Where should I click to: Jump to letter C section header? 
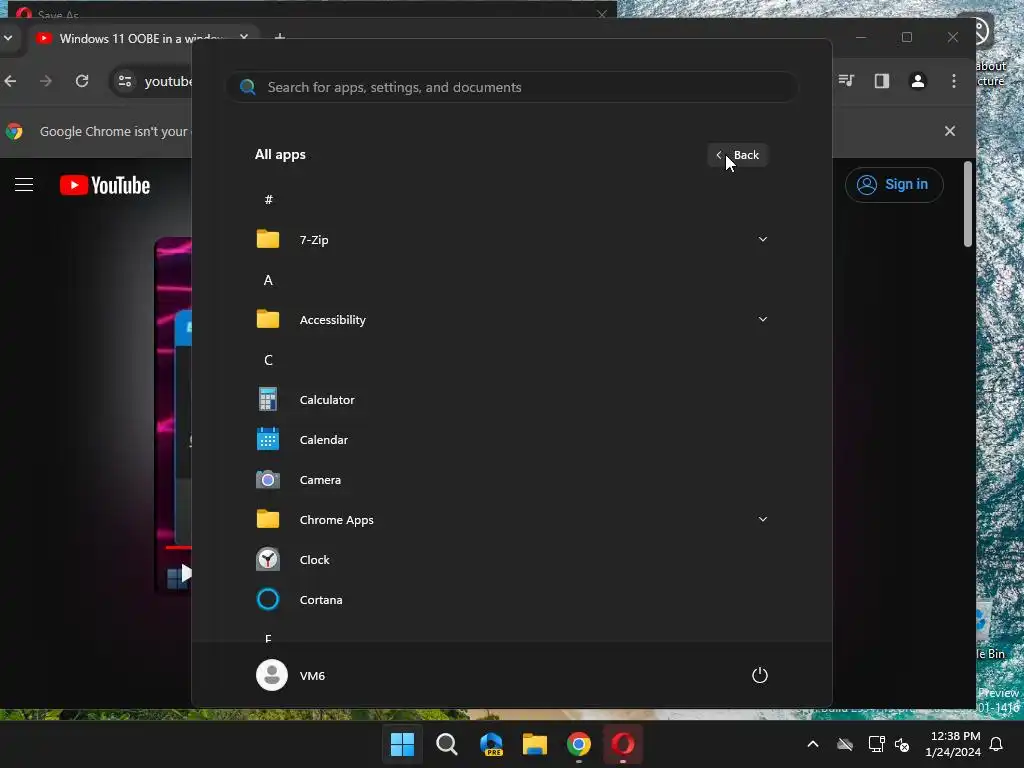tap(268, 360)
